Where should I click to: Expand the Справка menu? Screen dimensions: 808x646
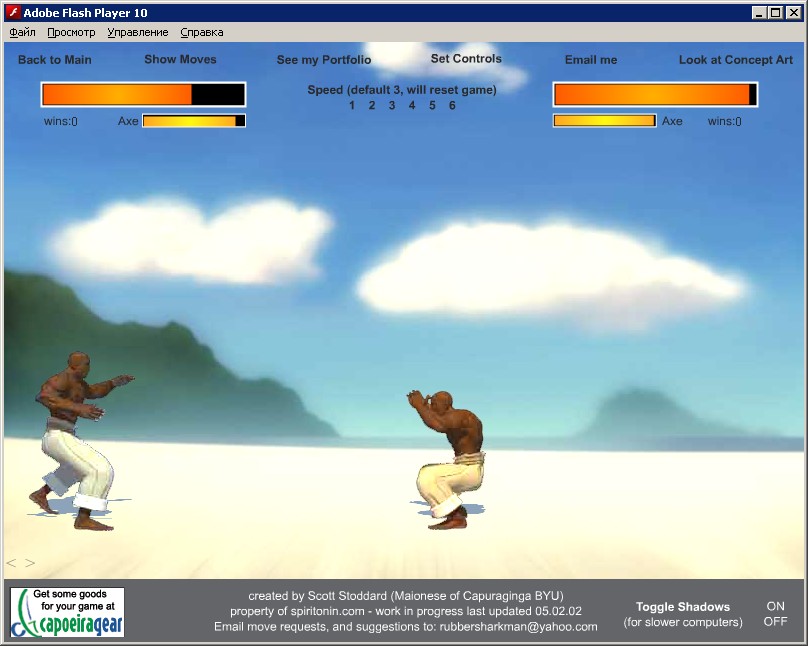tap(201, 32)
